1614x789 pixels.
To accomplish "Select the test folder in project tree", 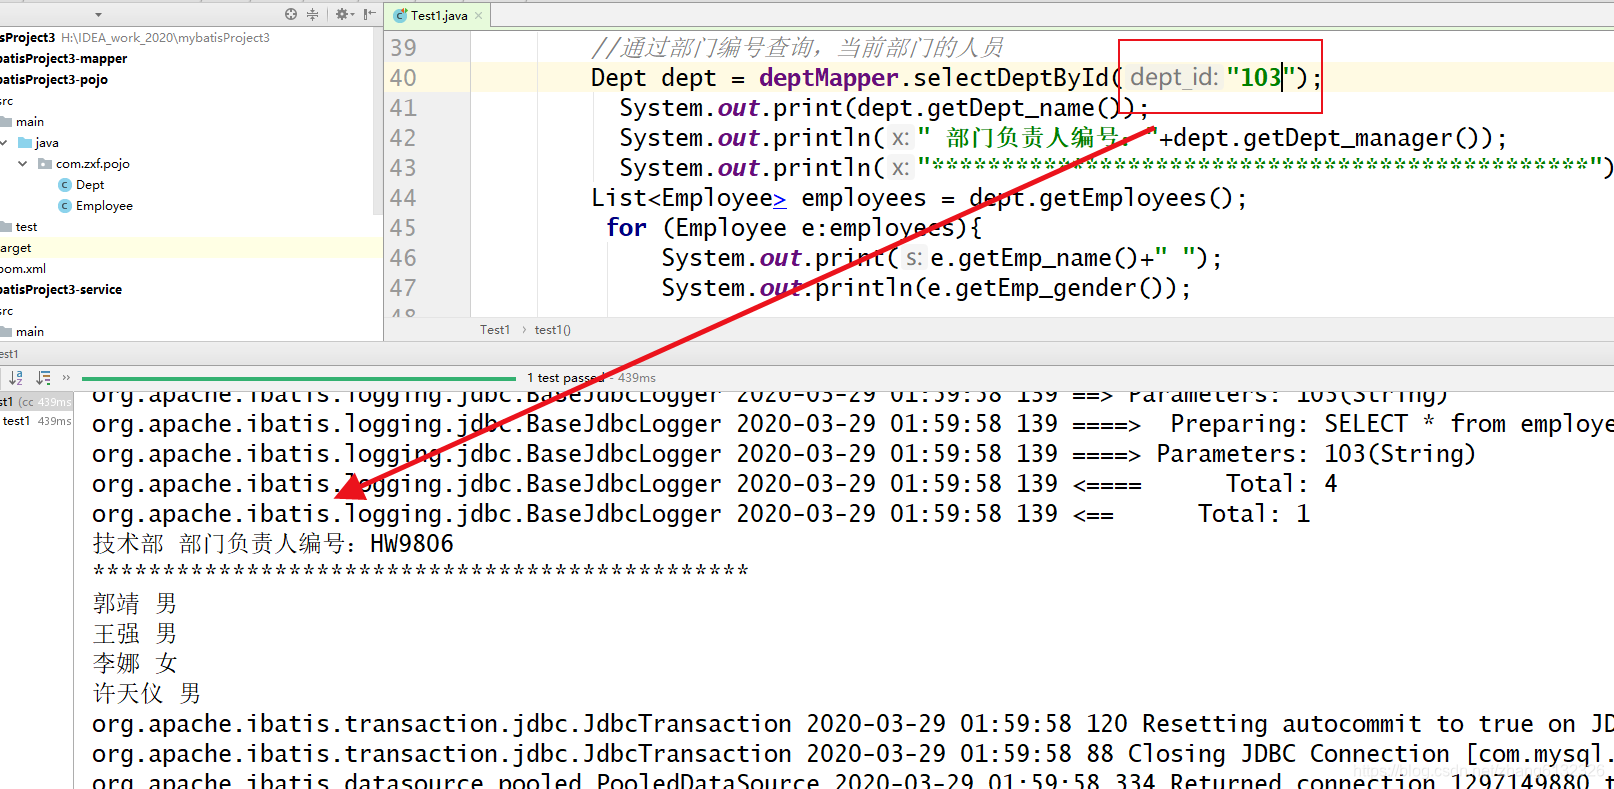I will click(26, 227).
